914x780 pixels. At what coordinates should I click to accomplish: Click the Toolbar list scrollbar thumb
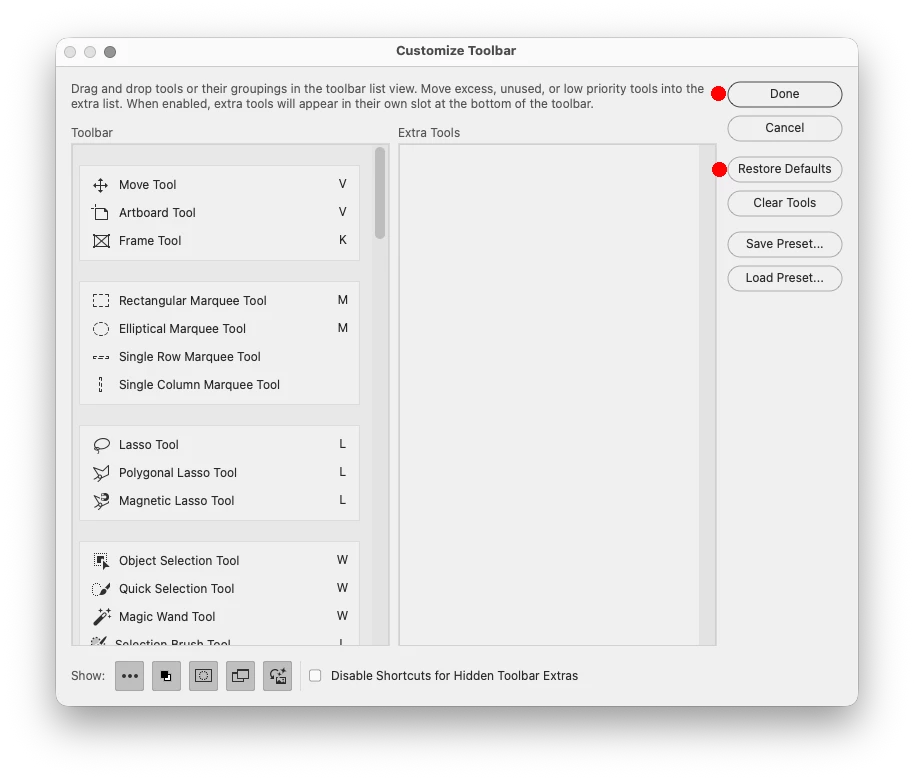click(380, 193)
